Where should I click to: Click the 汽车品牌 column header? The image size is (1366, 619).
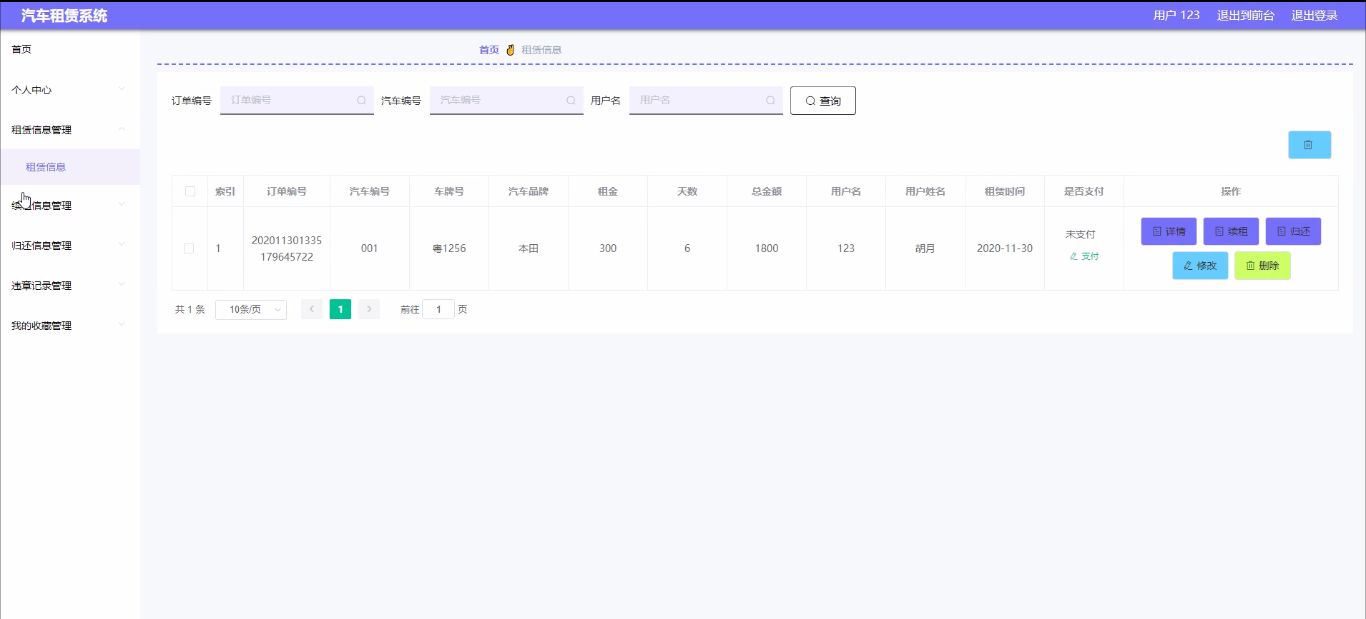[528, 191]
